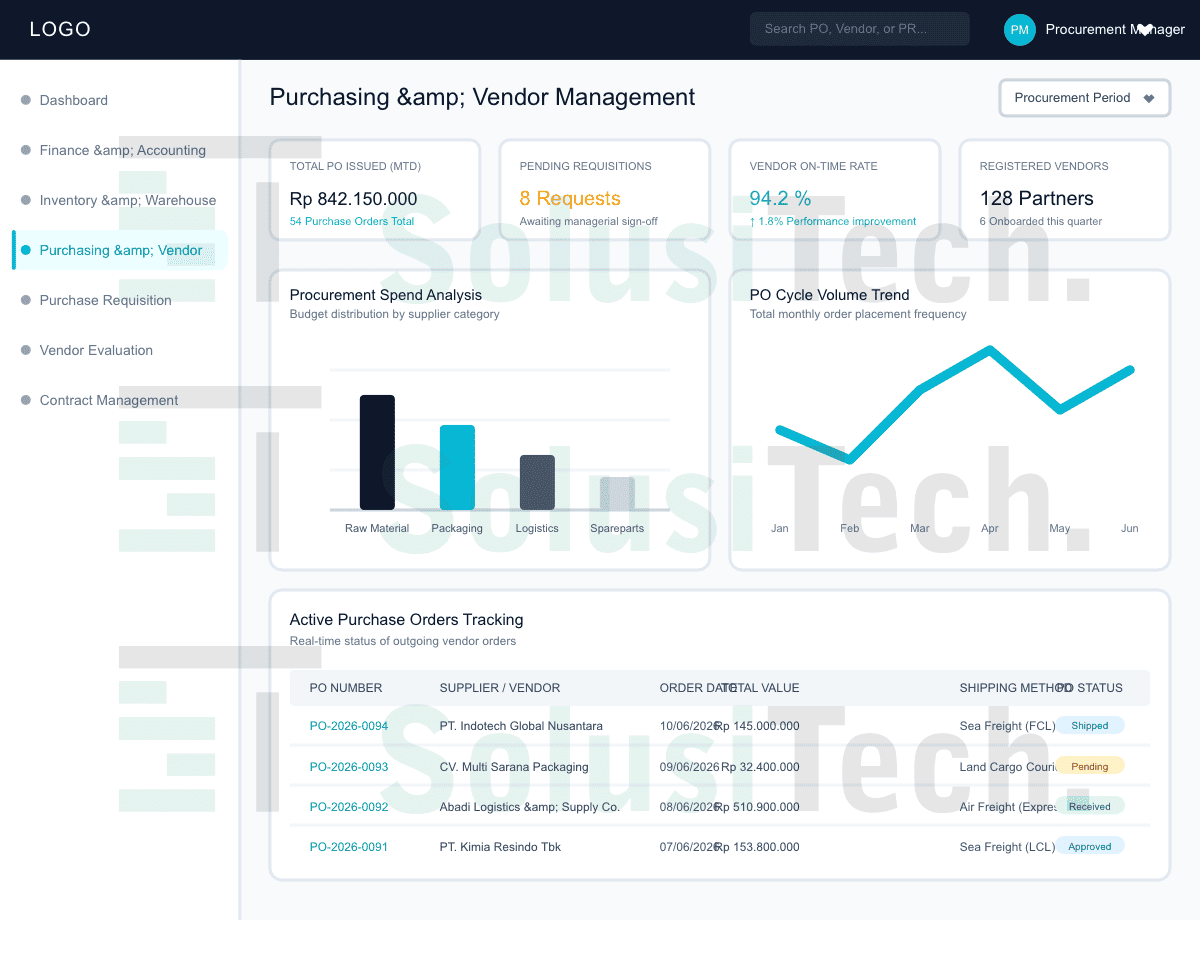This screenshot has height=960, width=1200.
Task: Click the PO Cycle Volume Trend title
Action: tap(830, 295)
